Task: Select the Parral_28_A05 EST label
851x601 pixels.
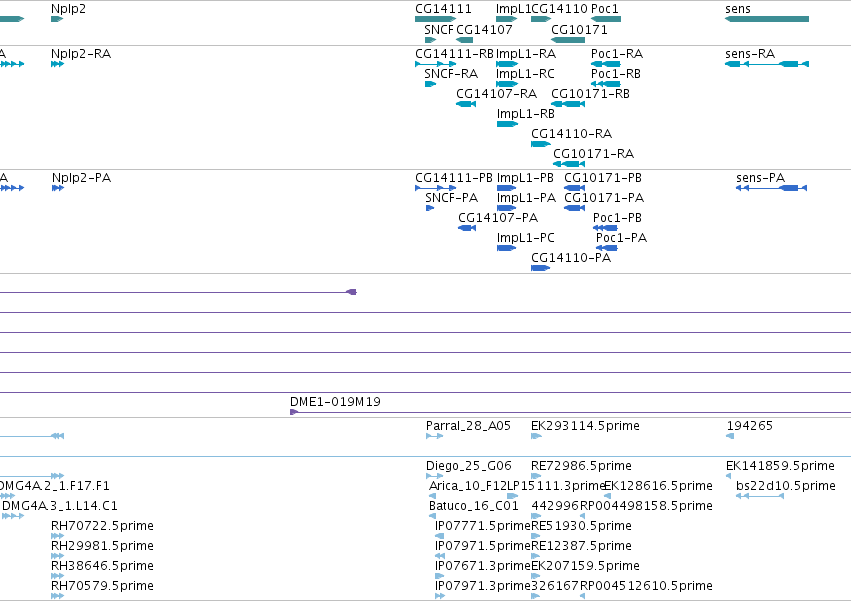Action: pos(468,426)
